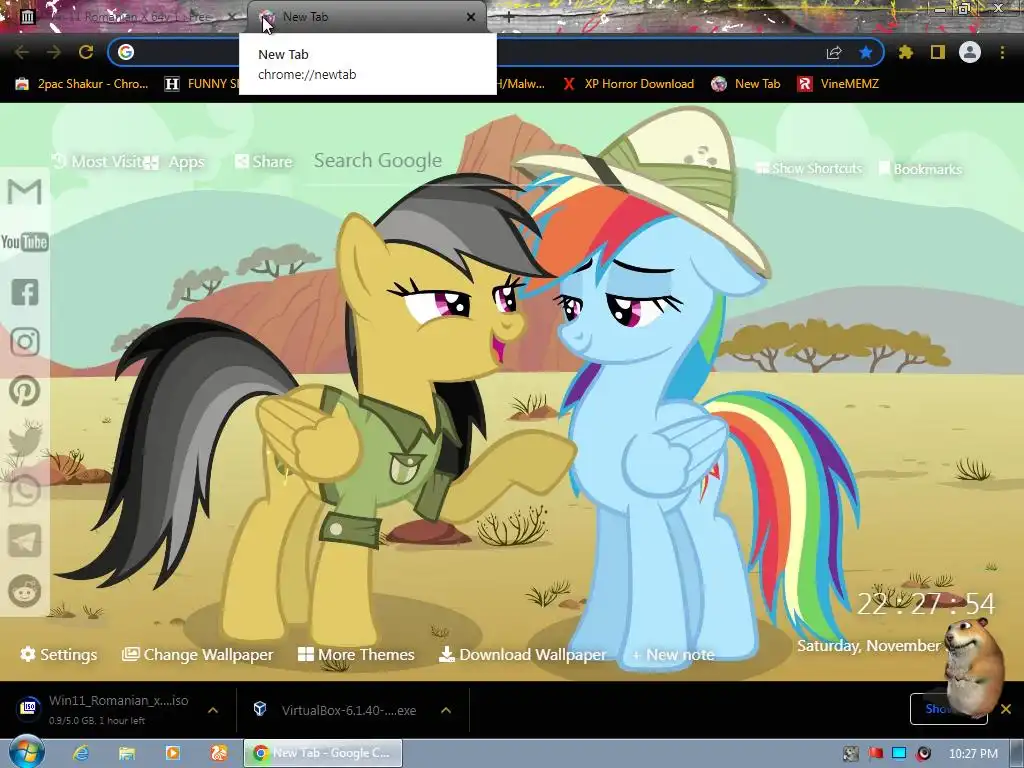Open the Chrome three-dot menu
1024x768 pixels.
click(1002, 52)
